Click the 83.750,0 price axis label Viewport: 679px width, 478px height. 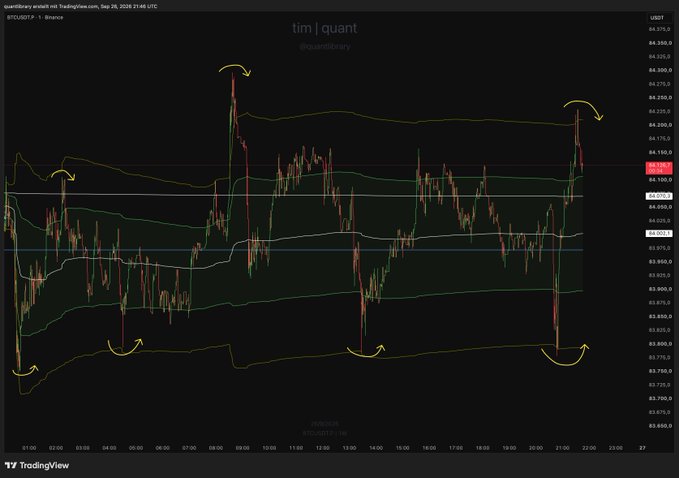pos(660,371)
